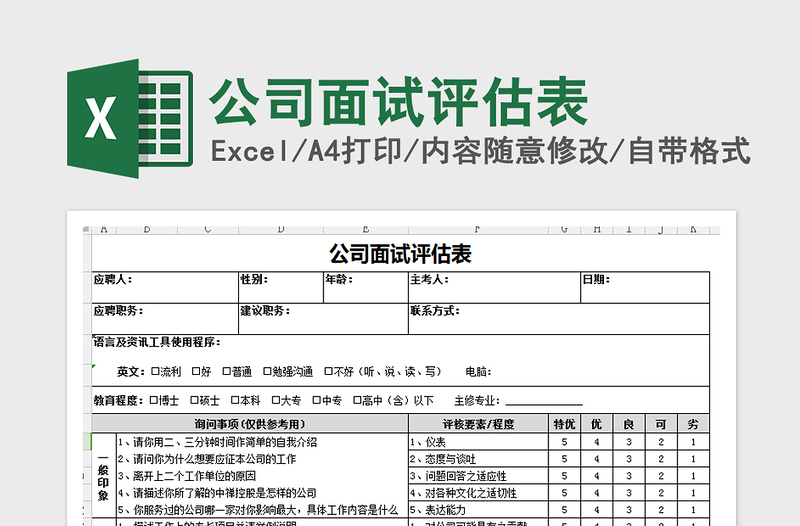
Task: Select the 语言及资讯工具使用程序 label
Action: 157,342
